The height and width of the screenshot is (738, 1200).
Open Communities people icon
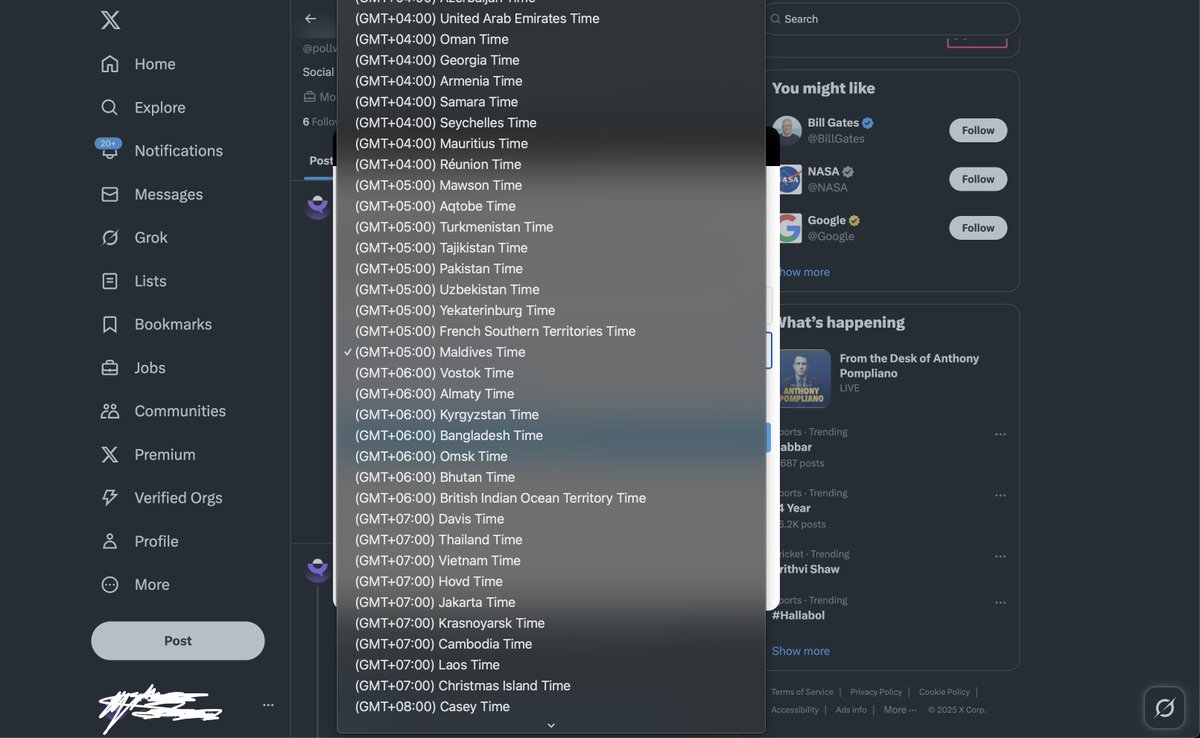[110, 411]
